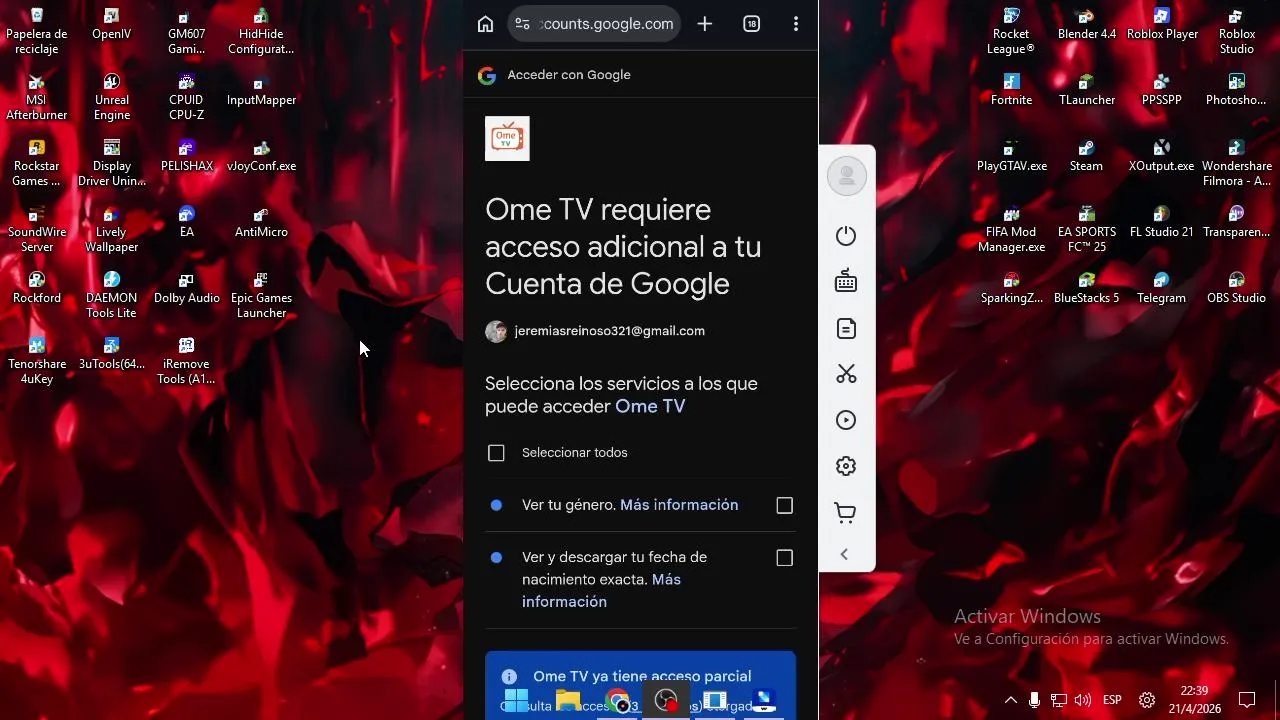The height and width of the screenshot is (720, 1280).
Task: Click the volume speaker tray icon
Action: tap(1082, 700)
